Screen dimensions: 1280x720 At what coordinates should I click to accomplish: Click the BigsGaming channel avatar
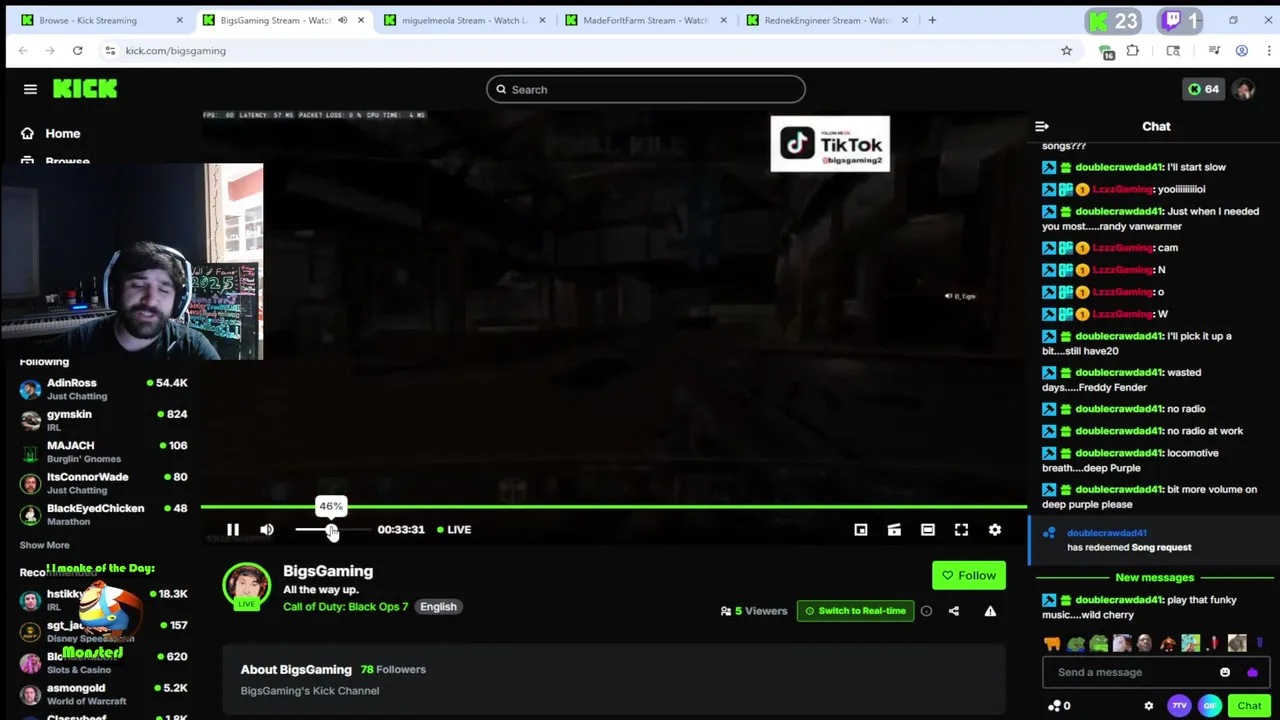(x=246, y=586)
